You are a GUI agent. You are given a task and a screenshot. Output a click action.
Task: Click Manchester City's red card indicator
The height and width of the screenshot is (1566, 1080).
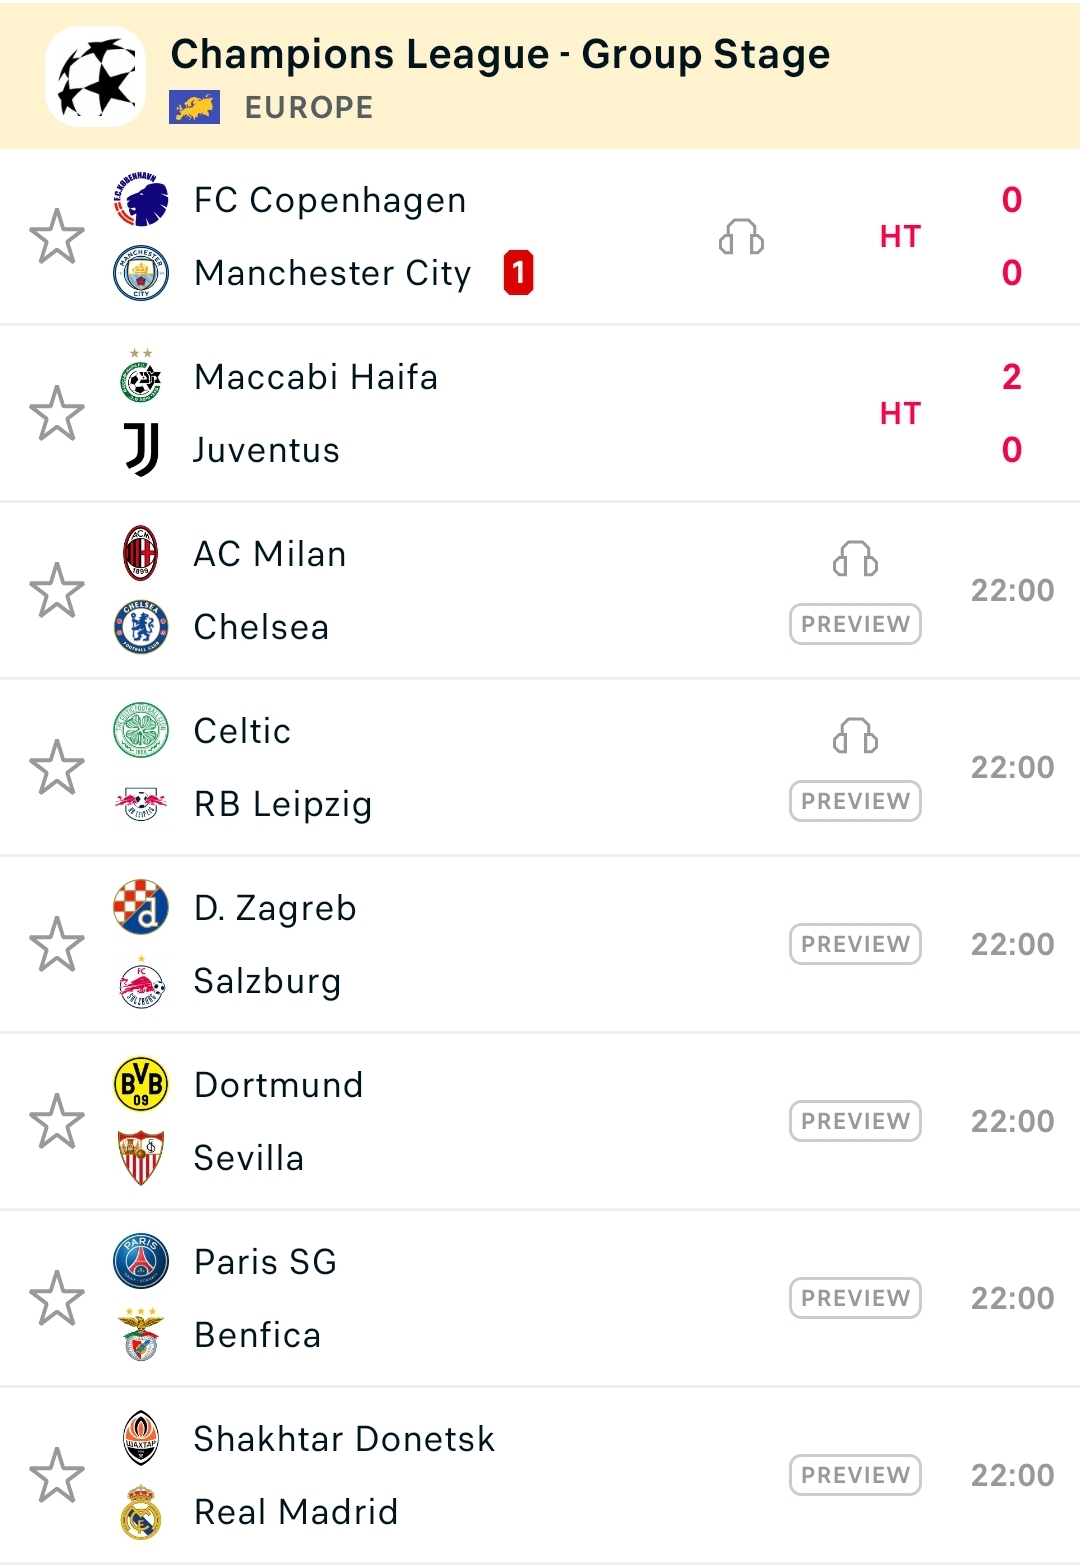[x=518, y=273]
